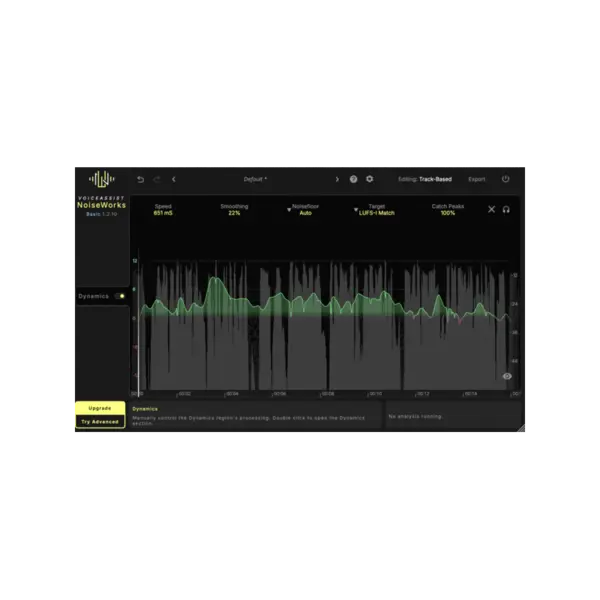The width and height of the screenshot is (600, 600).
Task: Select the Dynamics section label
Action: coord(93,296)
